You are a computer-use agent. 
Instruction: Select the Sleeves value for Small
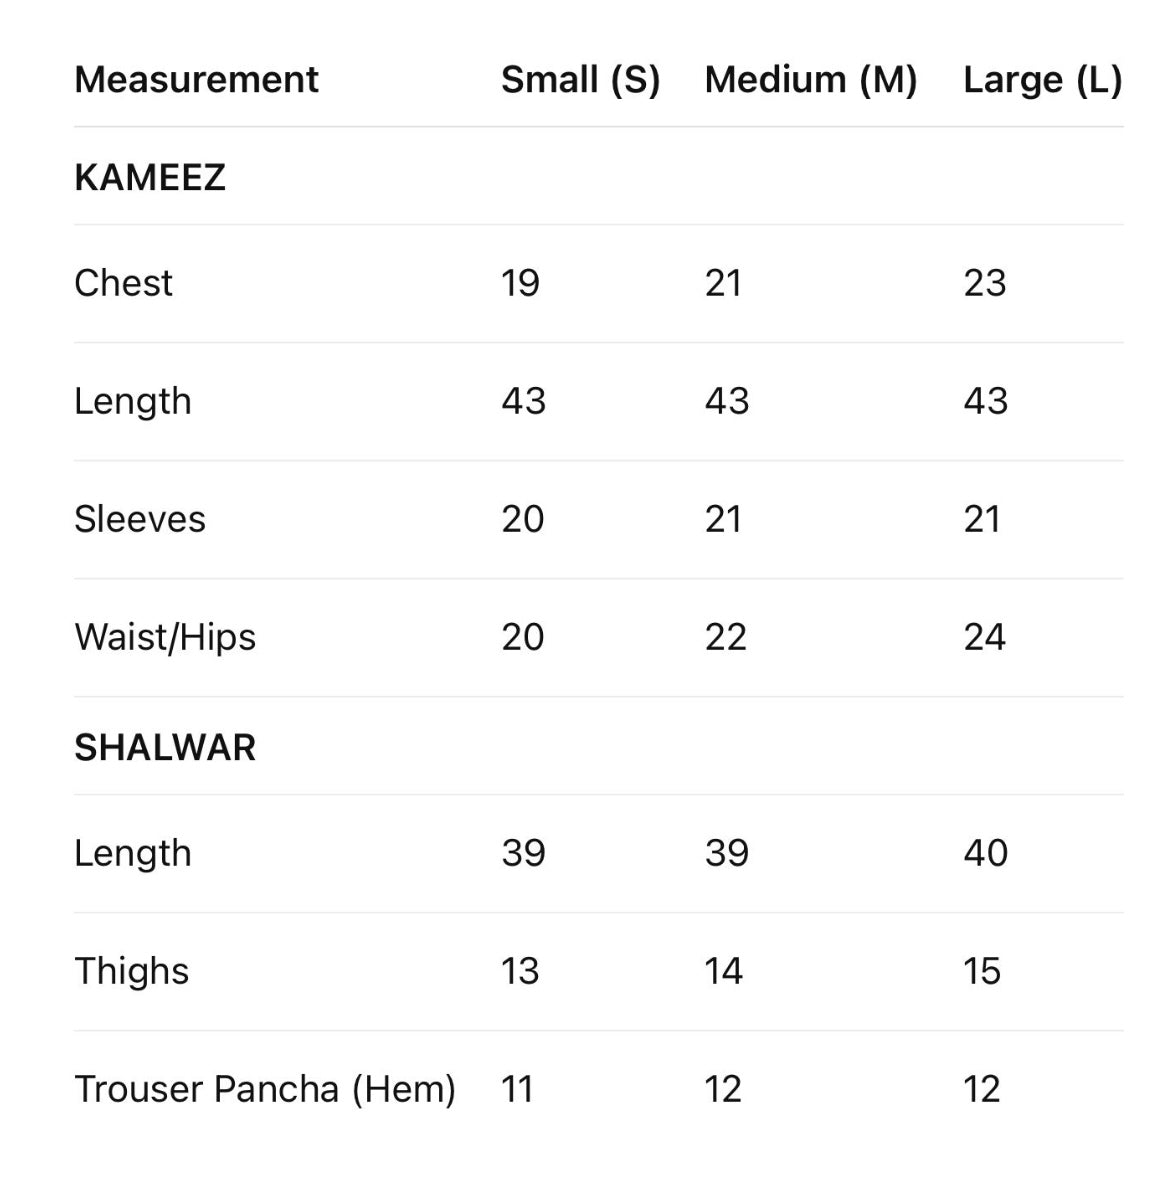(x=522, y=519)
